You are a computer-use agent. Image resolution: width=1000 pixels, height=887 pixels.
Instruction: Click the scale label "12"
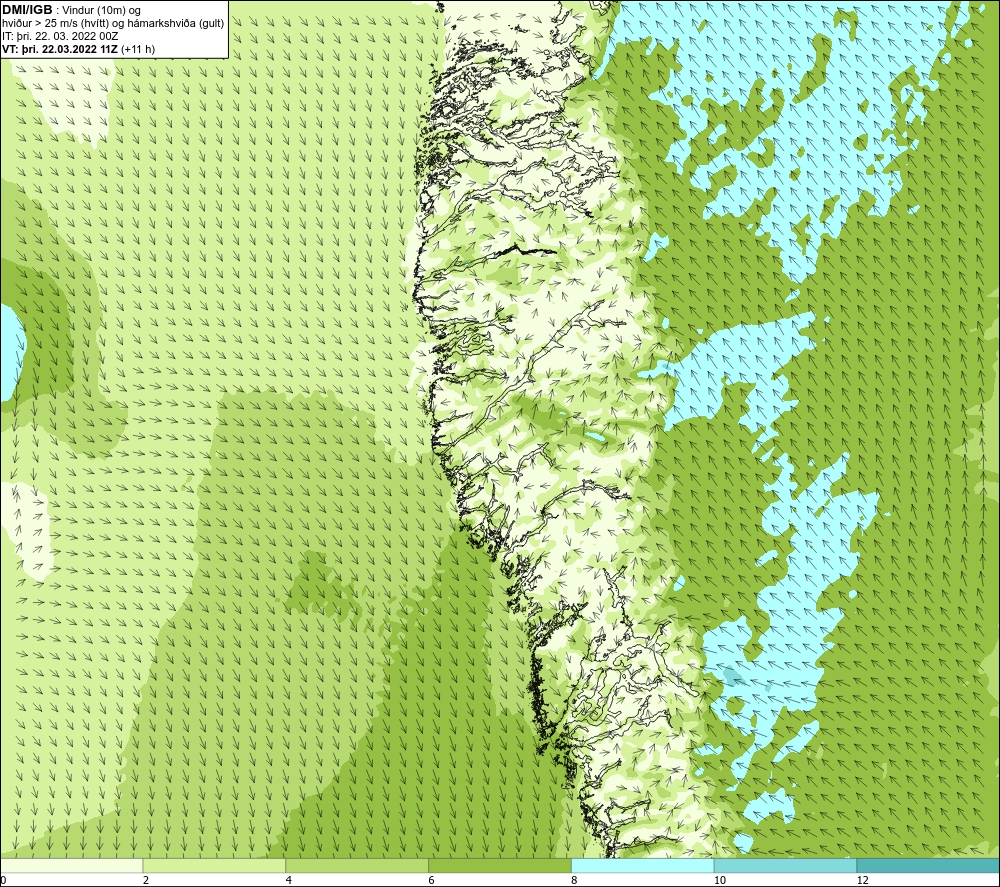(x=863, y=881)
